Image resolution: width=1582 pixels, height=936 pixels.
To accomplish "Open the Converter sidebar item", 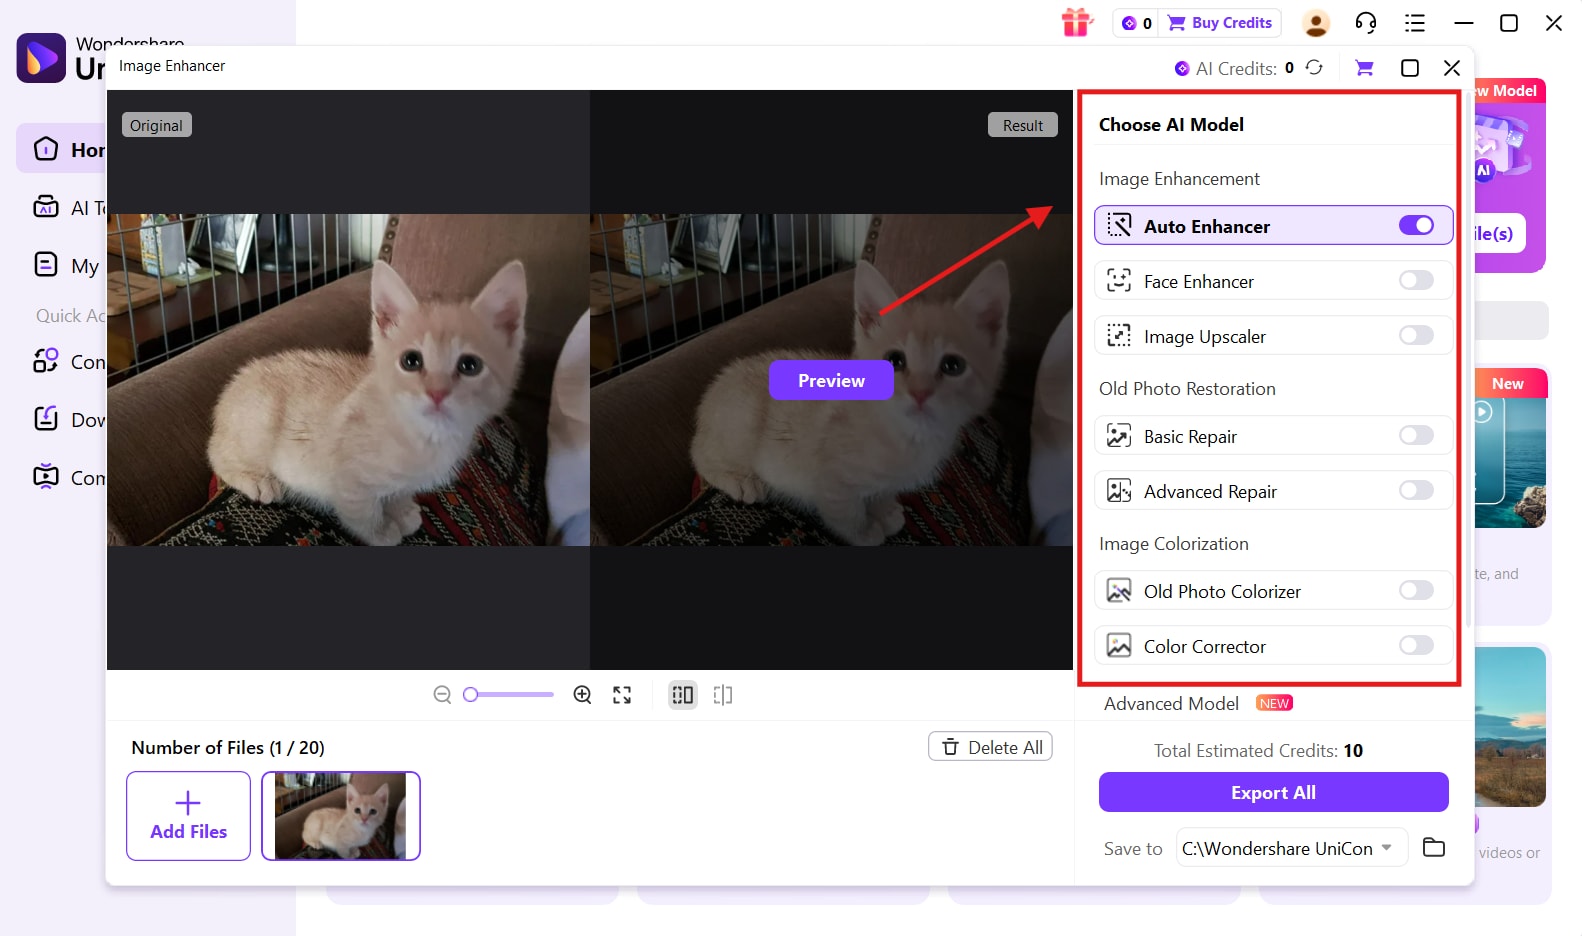I will click(x=68, y=362).
